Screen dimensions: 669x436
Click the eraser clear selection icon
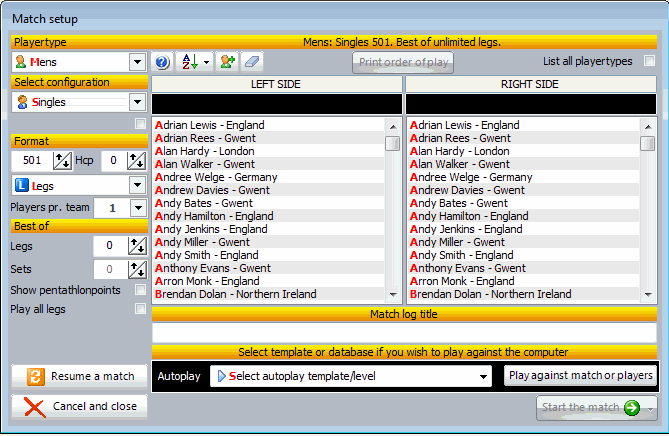pos(252,62)
